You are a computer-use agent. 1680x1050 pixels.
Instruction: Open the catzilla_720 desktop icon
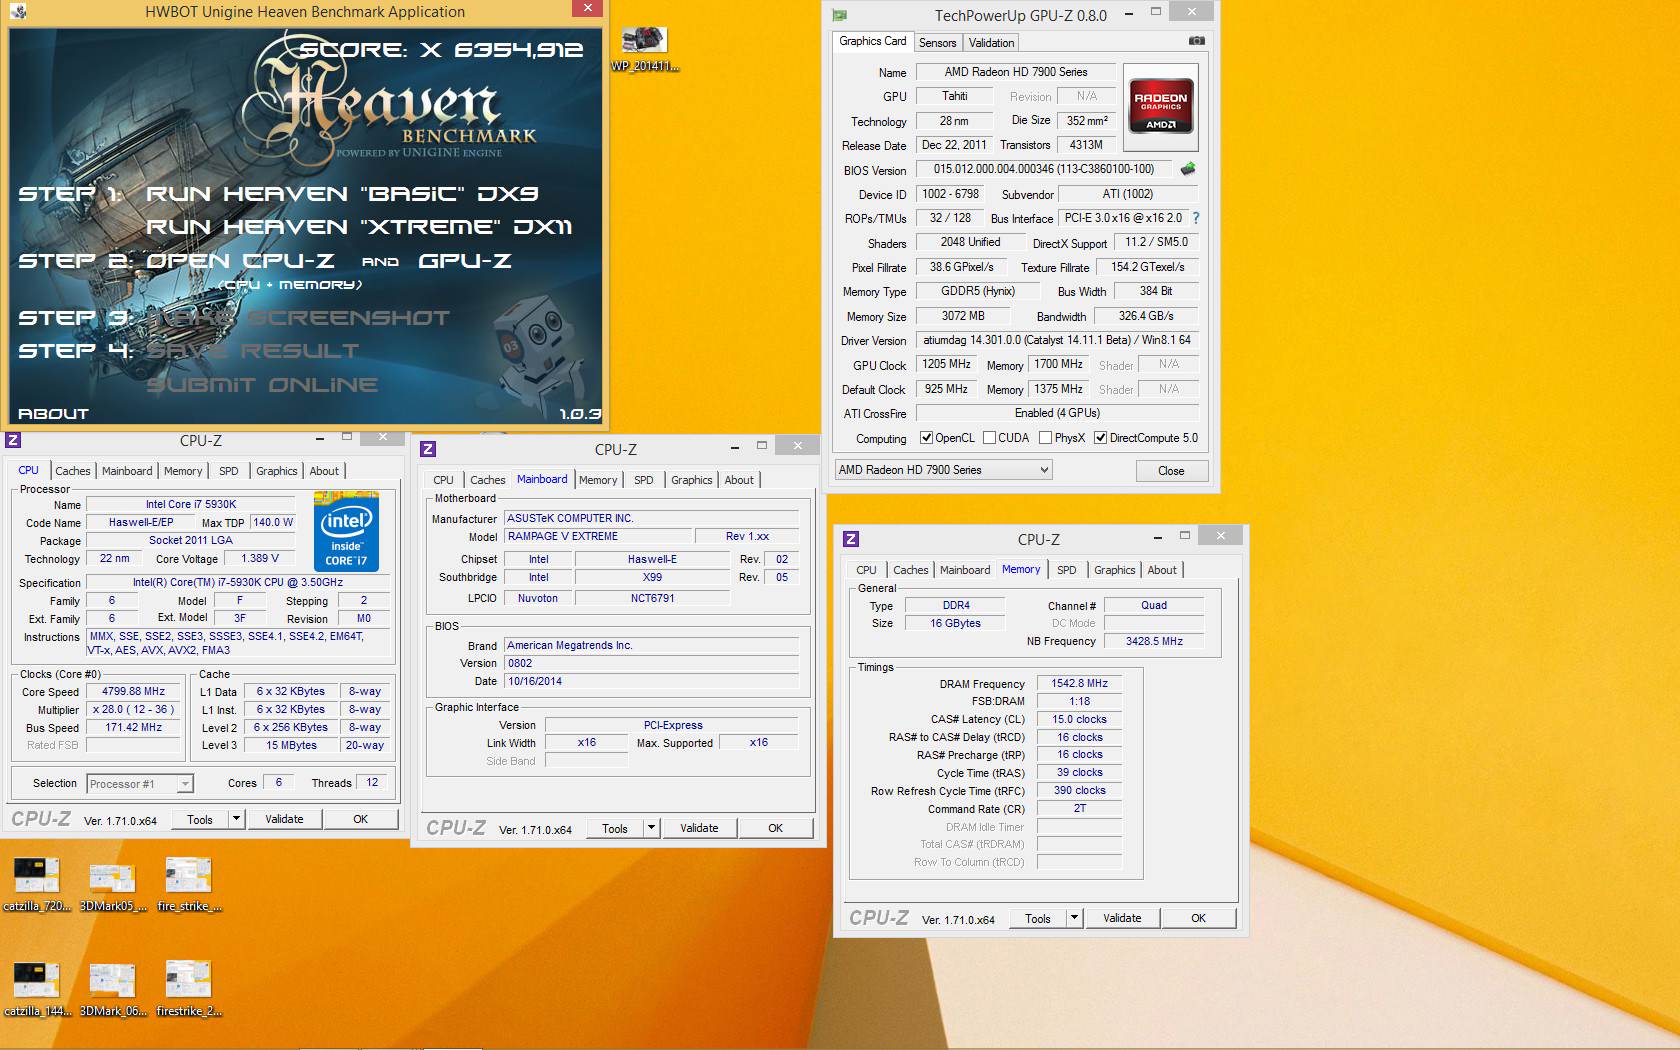point(37,885)
